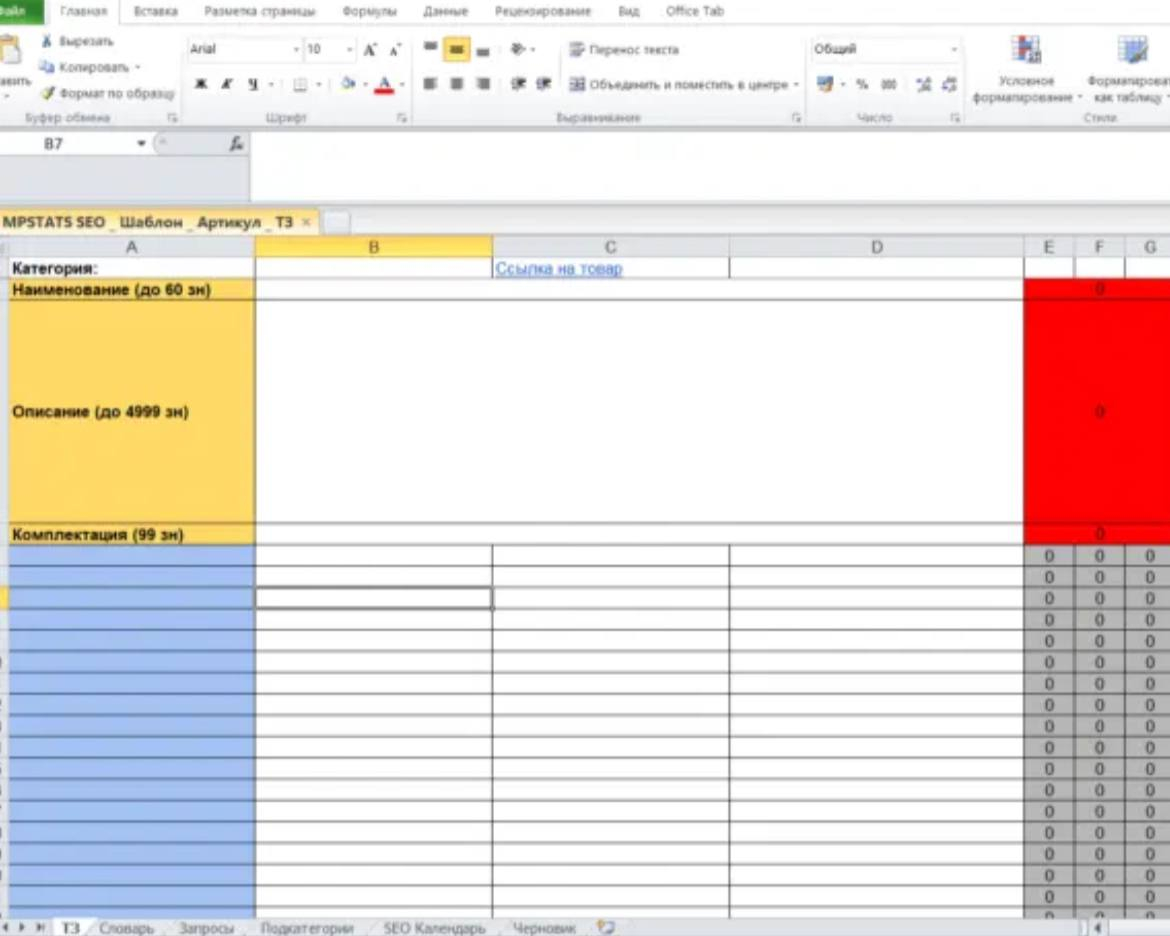Click the Paste clipboard icon
This screenshot has height=936, width=1170.
click(x=10, y=51)
